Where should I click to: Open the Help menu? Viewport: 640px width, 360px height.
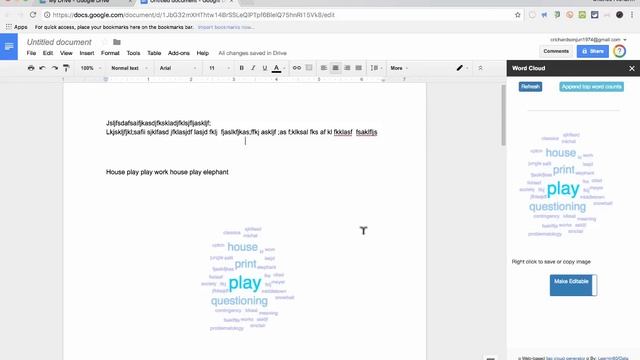pos(202,53)
